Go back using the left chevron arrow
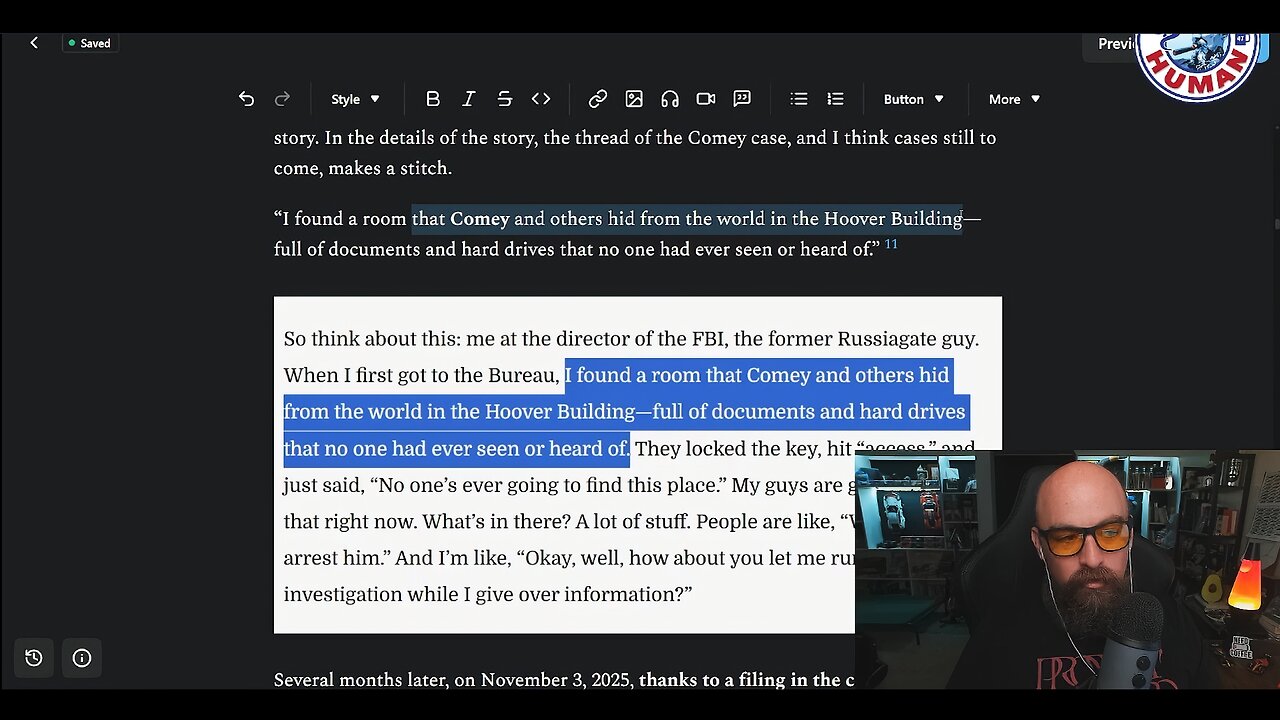1280x720 pixels. coord(34,43)
